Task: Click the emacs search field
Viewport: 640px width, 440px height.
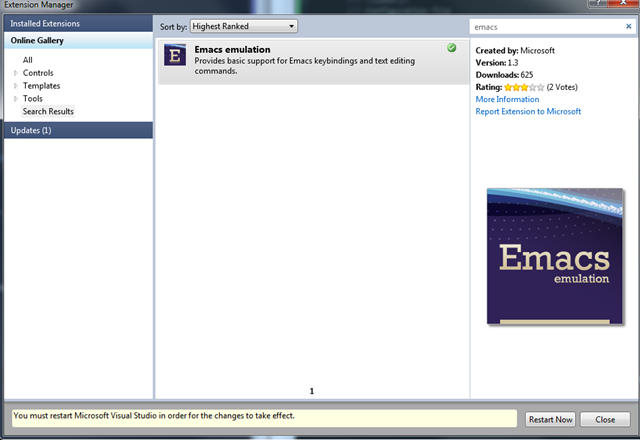Action: point(547,27)
